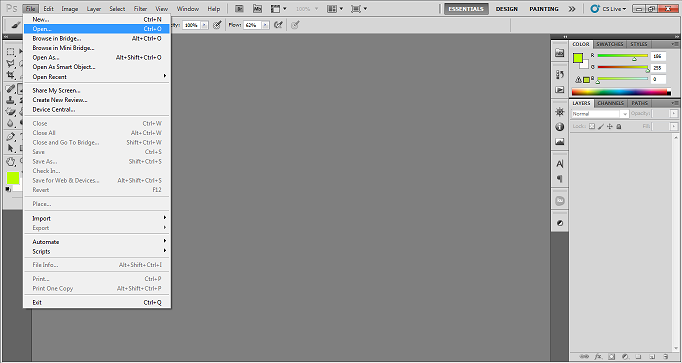
Task: Expand the Automate submenu
Action: 97,242
